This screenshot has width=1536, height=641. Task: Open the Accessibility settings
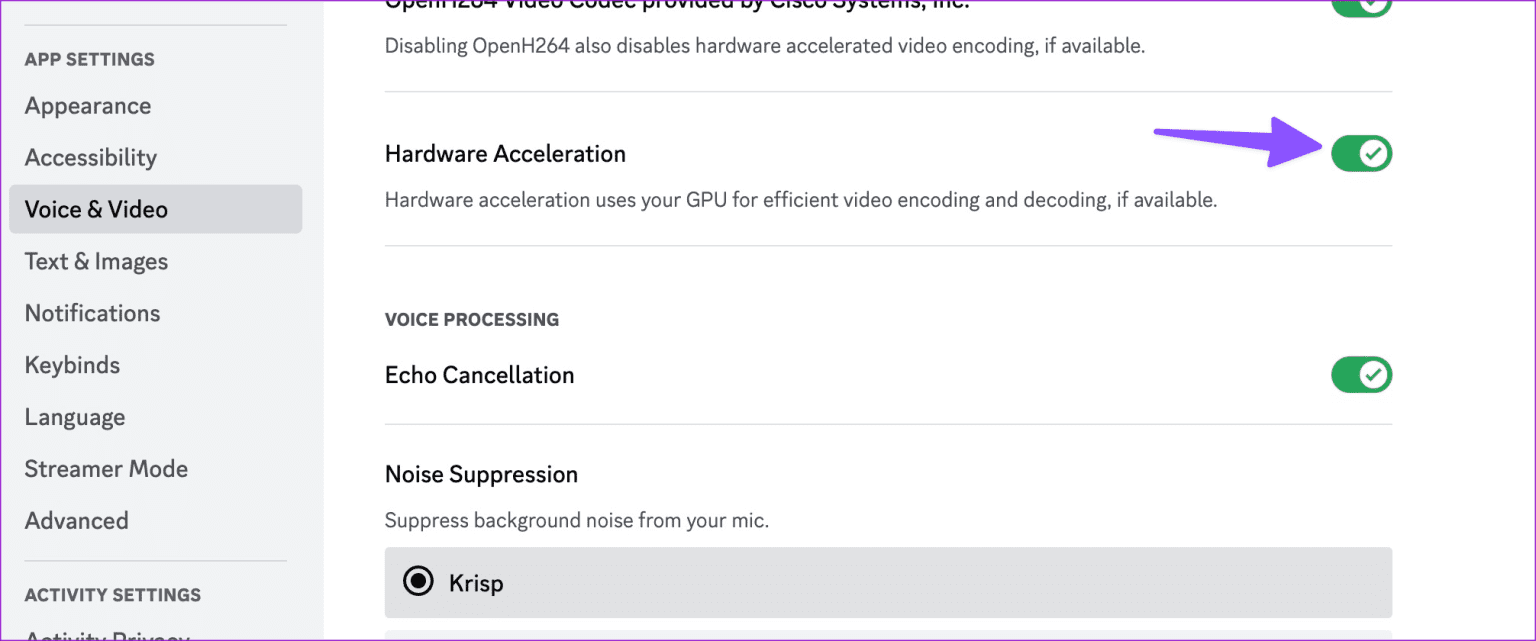tap(91, 157)
